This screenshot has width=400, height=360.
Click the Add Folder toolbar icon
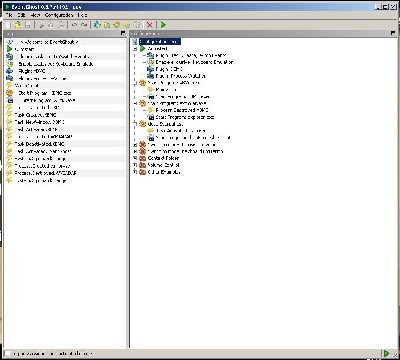(x=107, y=25)
